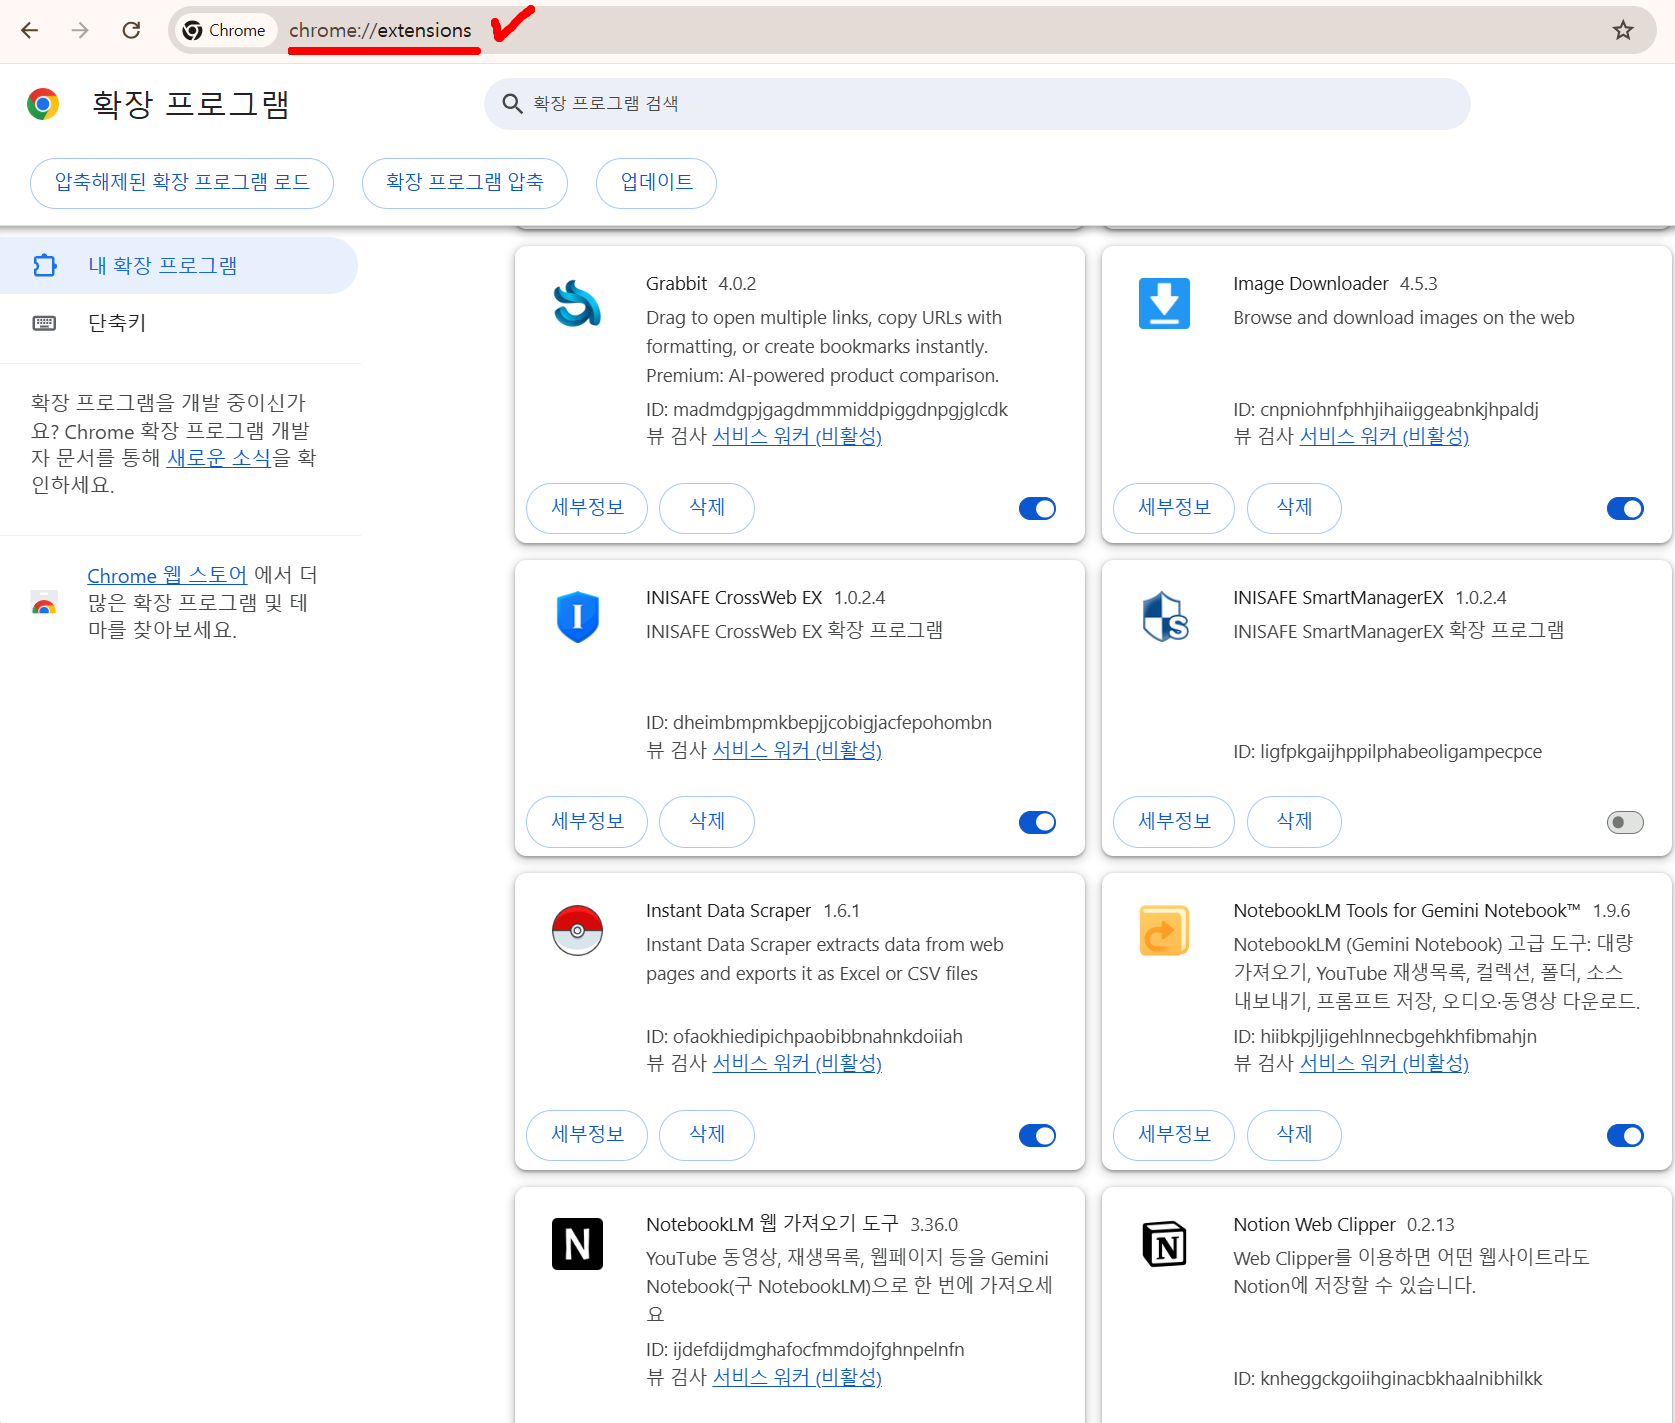Click the Chrome logo next to 확장 프로그램 title
Image resolution: width=1675 pixels, height=1423 pixels.
click(43, 104)
